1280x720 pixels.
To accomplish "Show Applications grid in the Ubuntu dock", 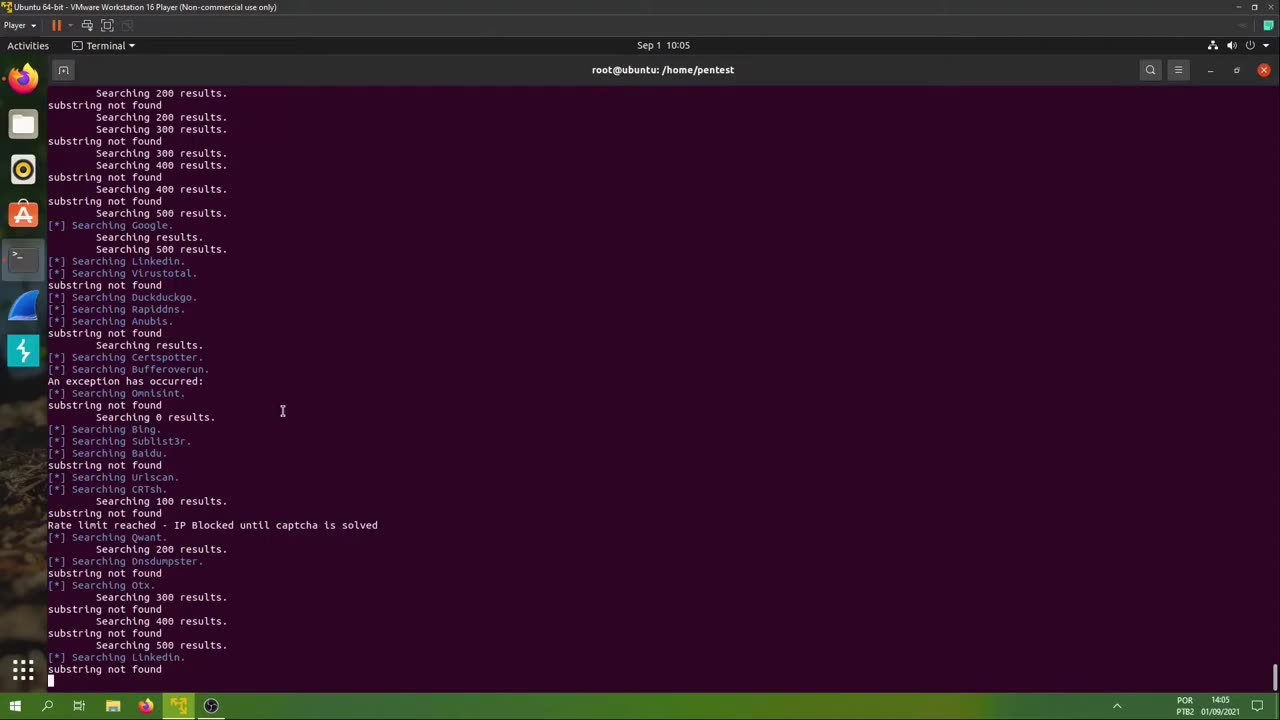I will 23,670.
